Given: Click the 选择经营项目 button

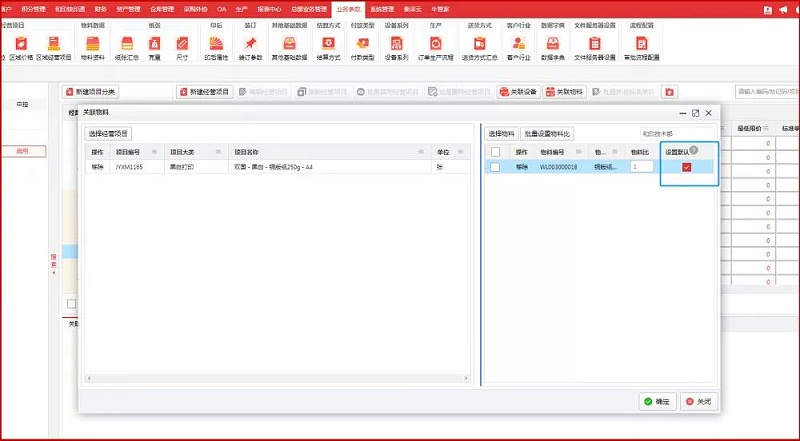Looking at the screenshot, I should coord(108,133).
